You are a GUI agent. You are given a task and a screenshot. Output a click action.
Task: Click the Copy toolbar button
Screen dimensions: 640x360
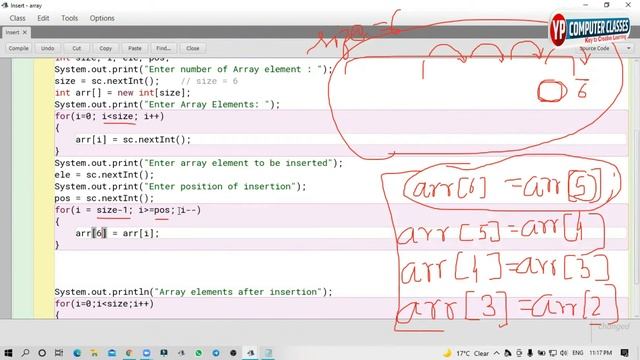(x=106, y=48)
